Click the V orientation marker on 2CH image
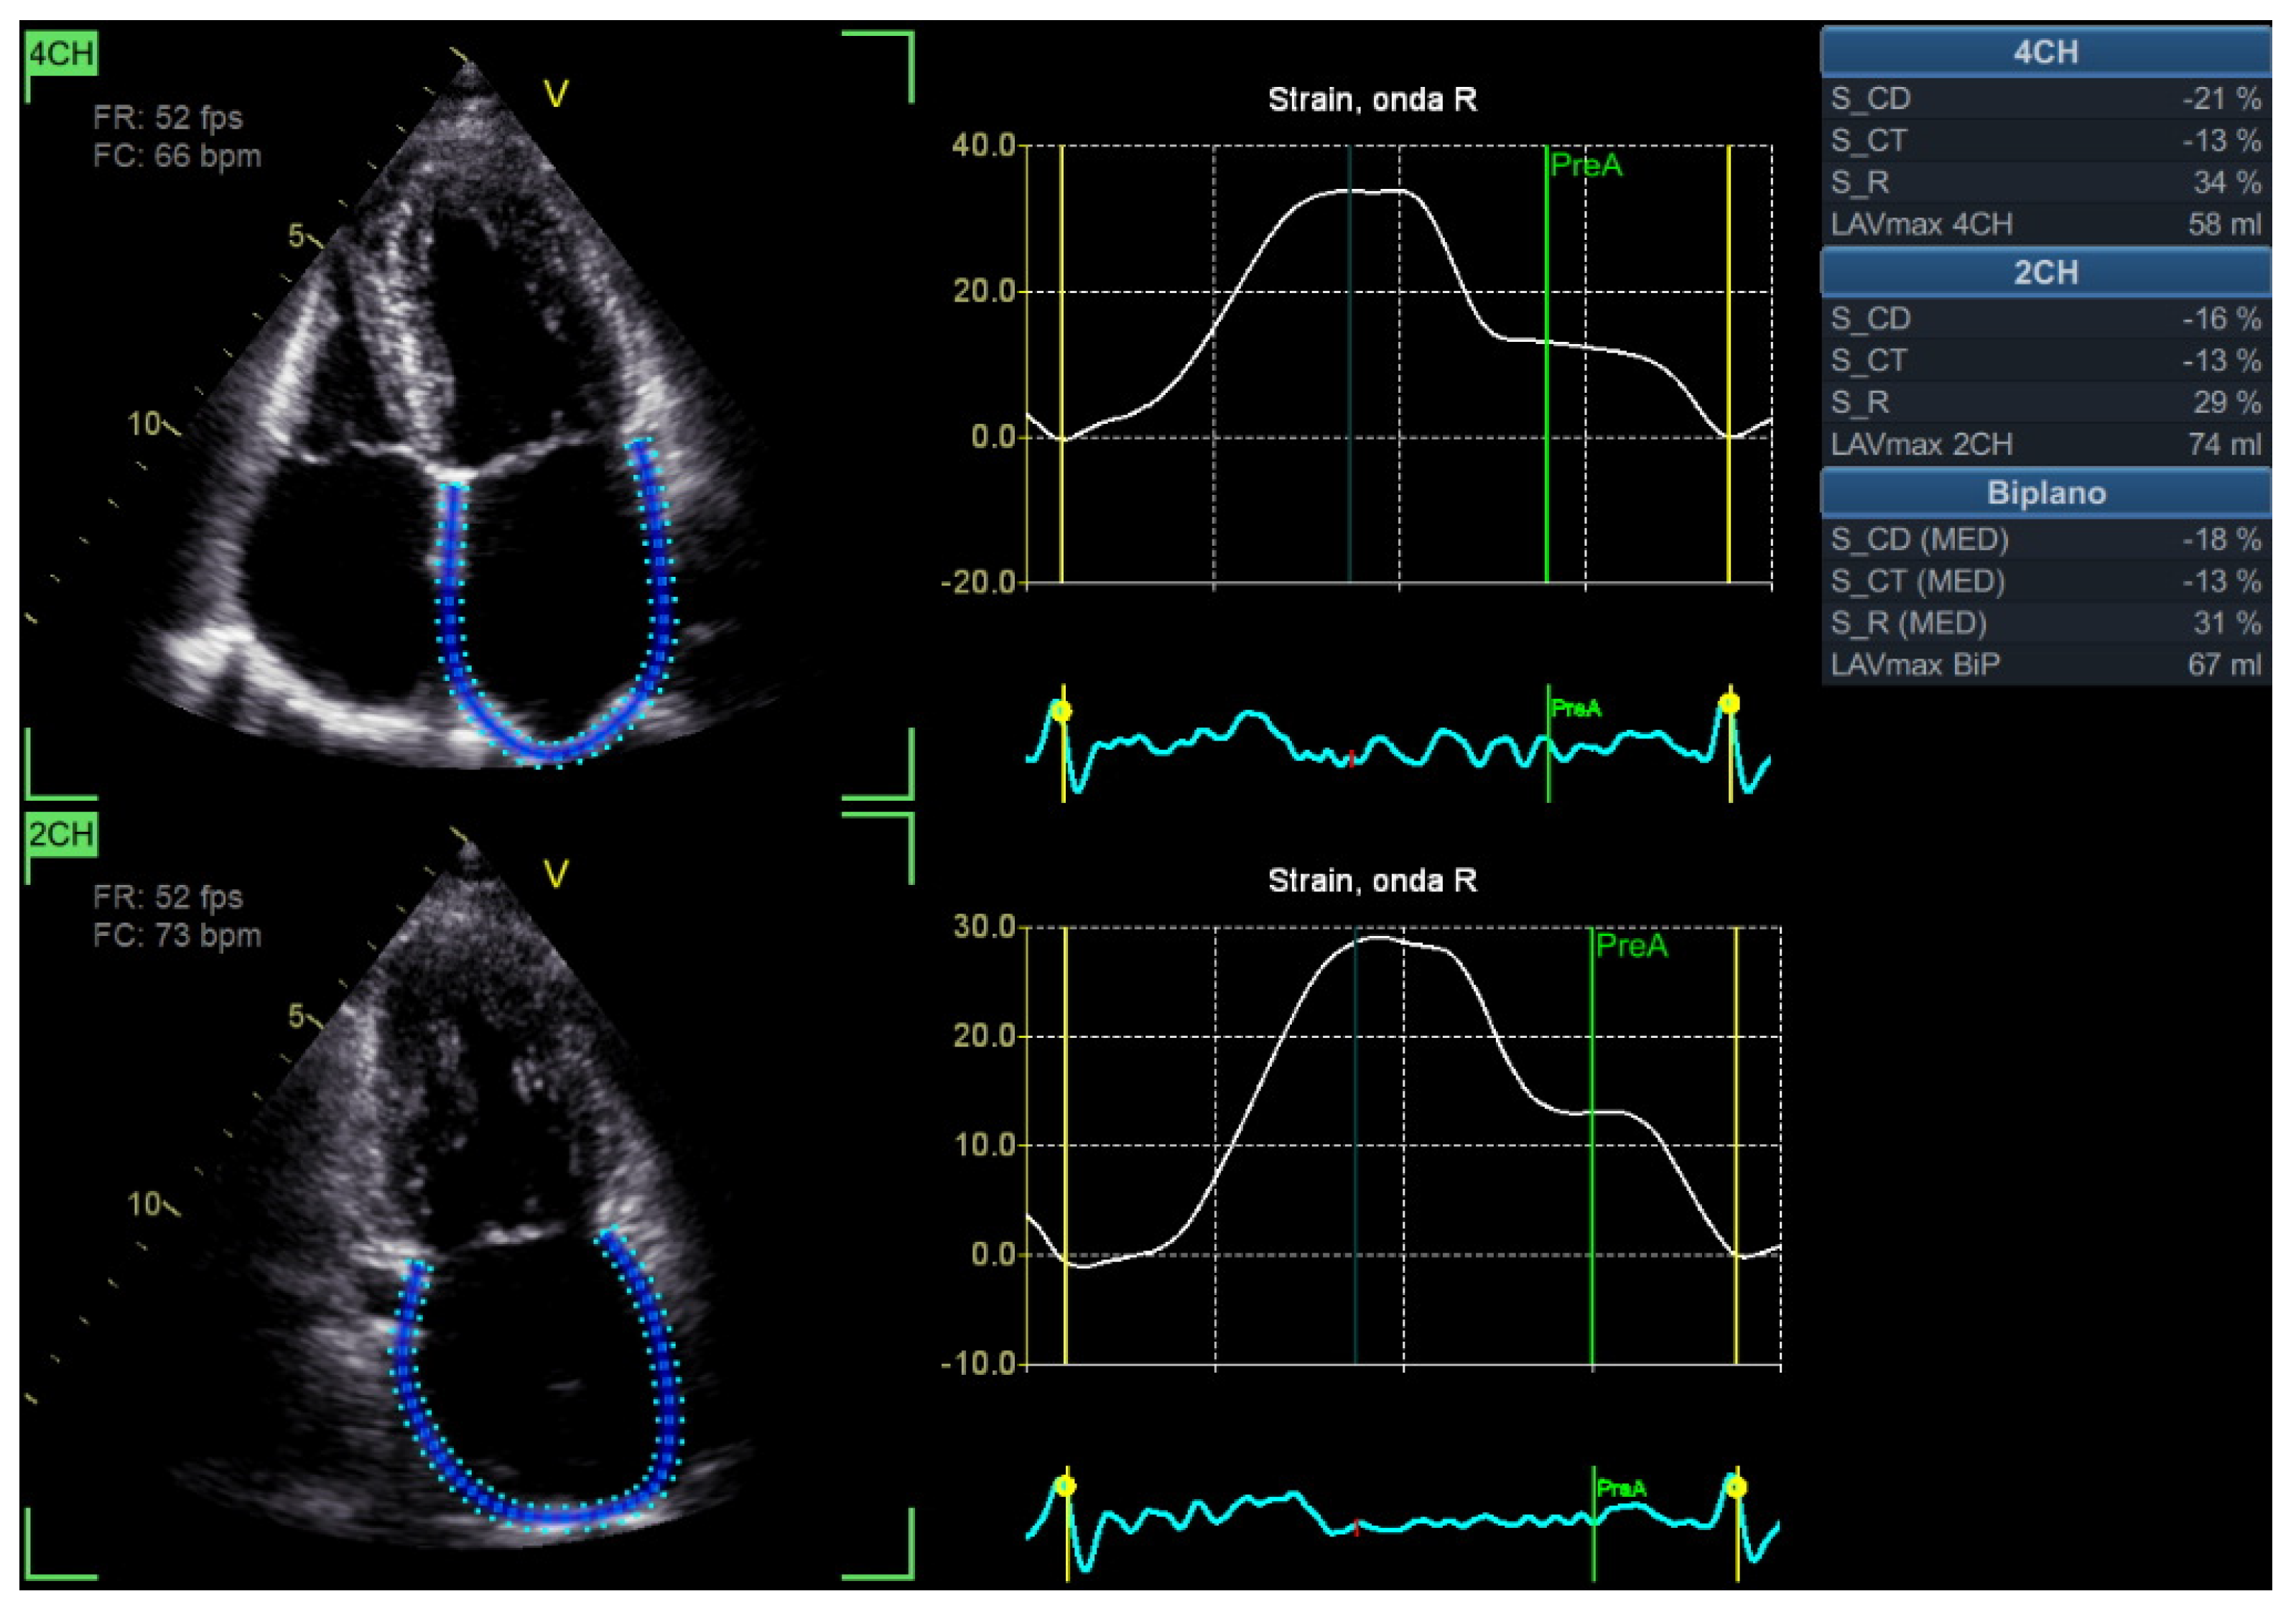Image resolution: width=2296 pixels, height=1609 pixels. (556, 872)
